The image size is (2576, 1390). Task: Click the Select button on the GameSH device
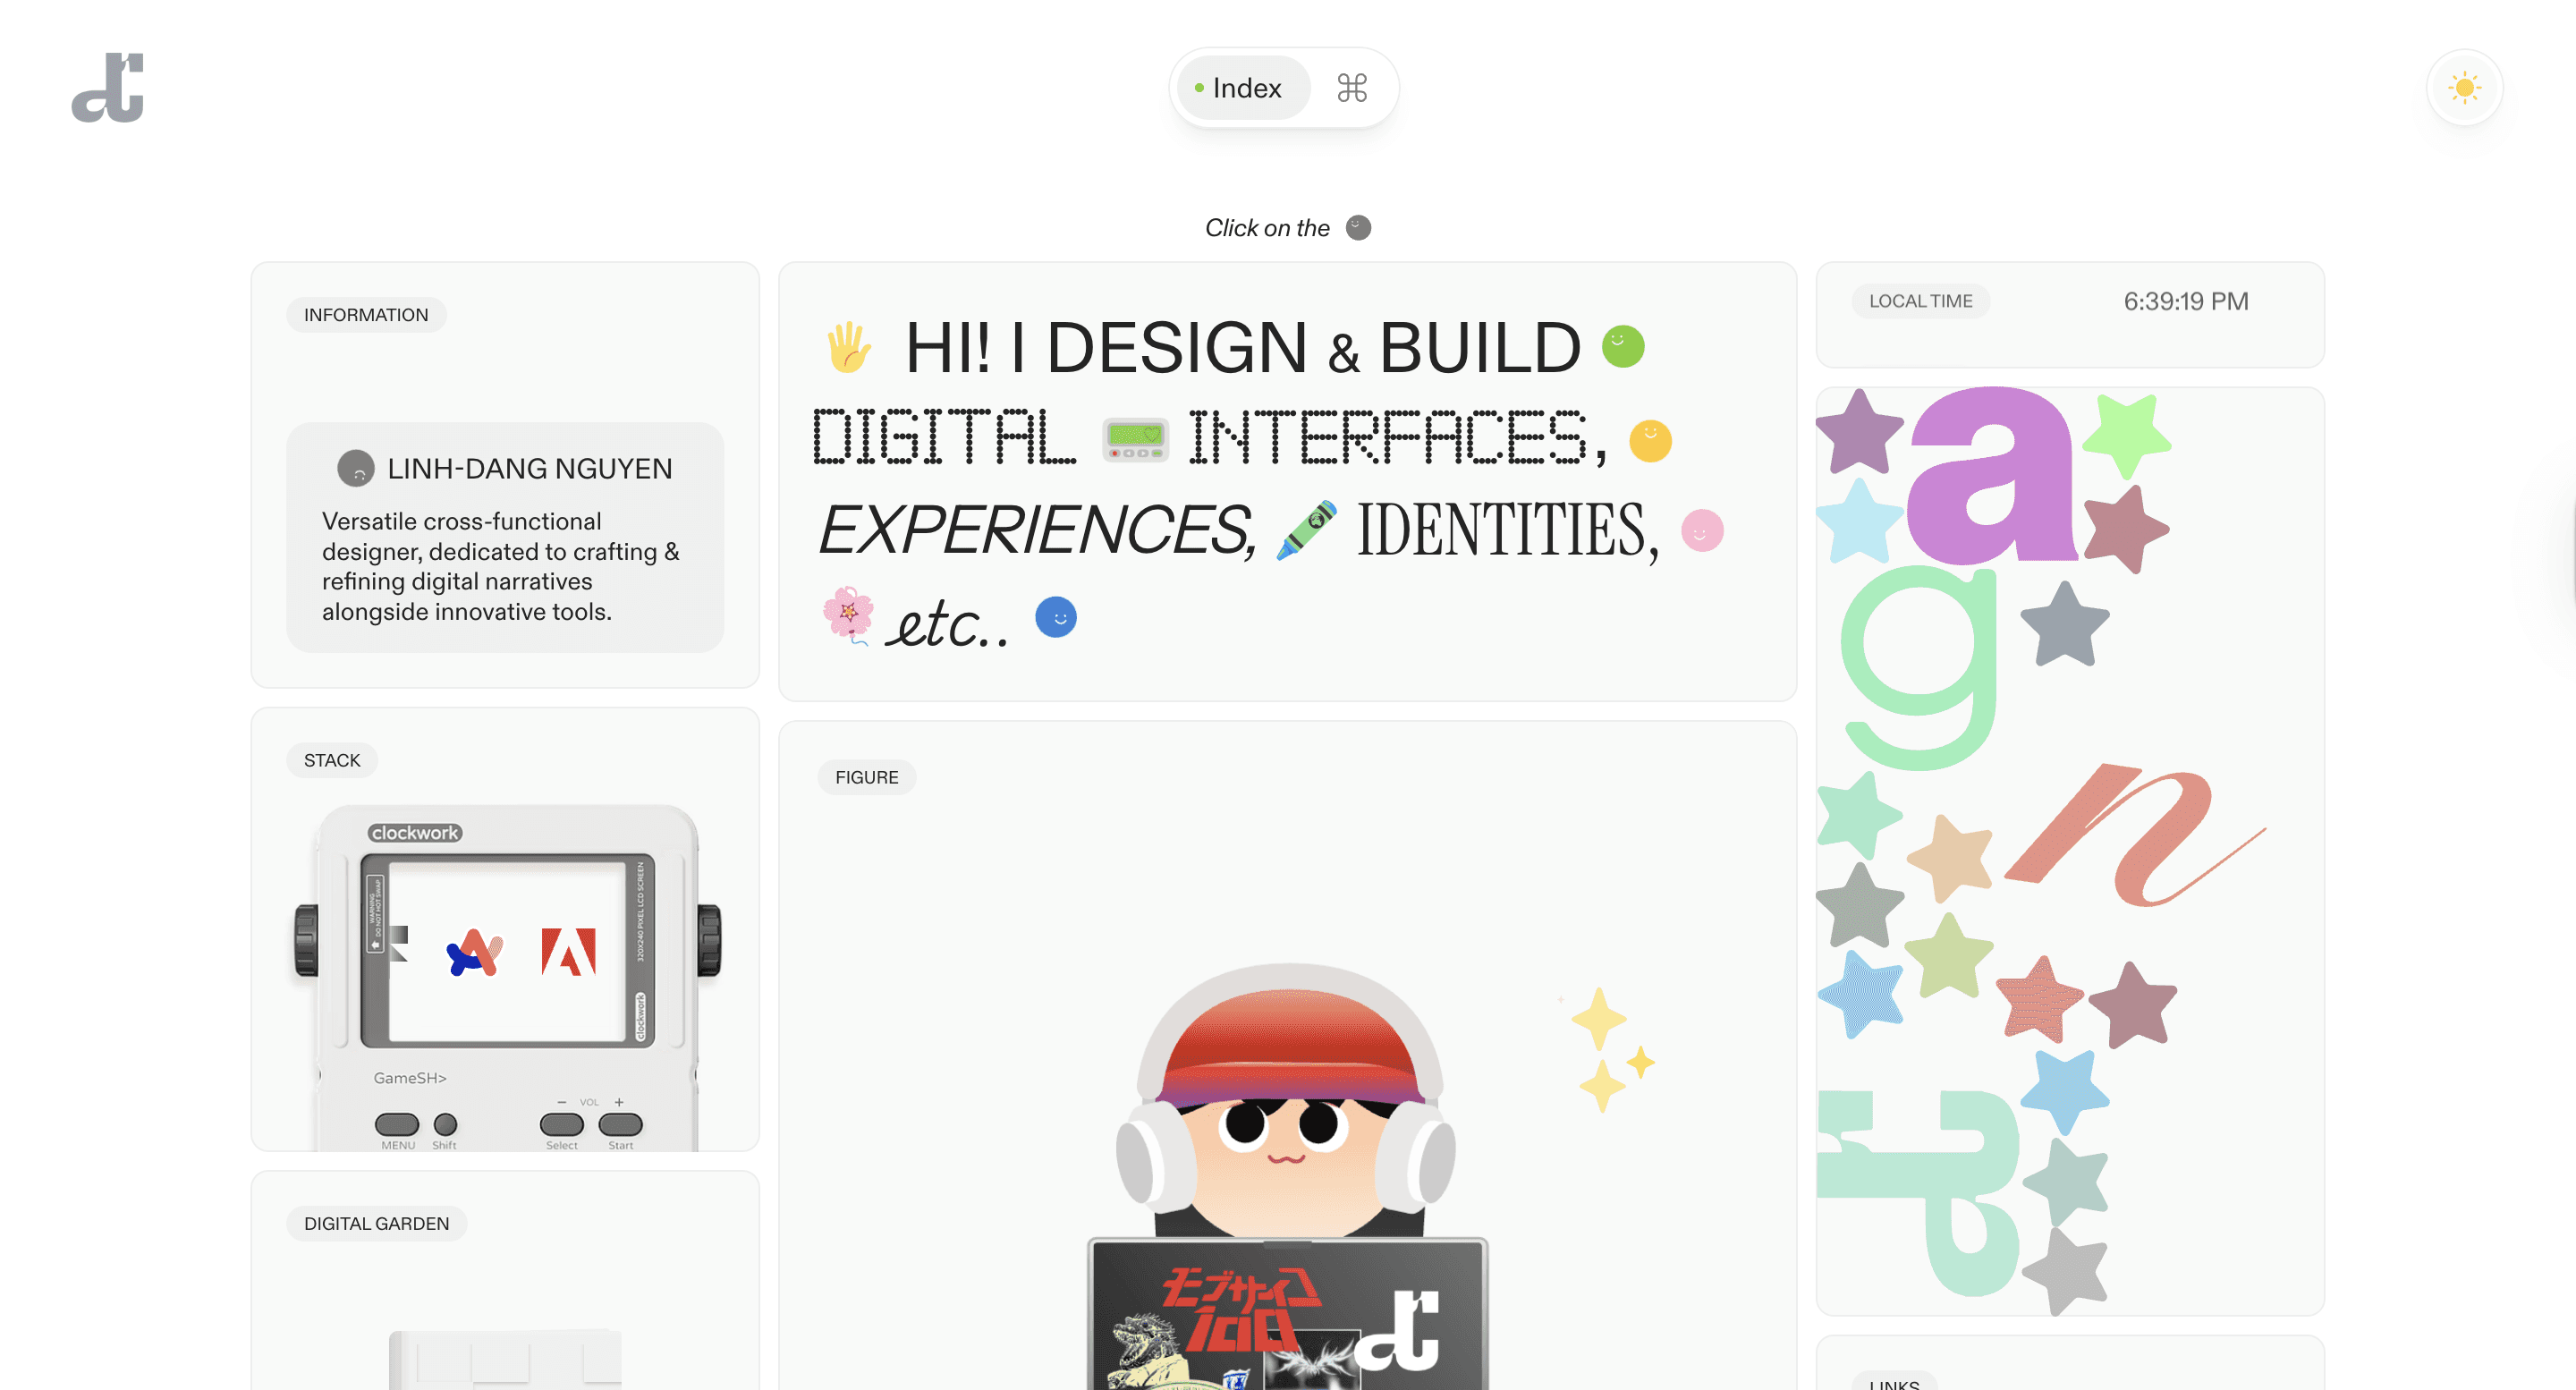click(x=562, y=1124)
